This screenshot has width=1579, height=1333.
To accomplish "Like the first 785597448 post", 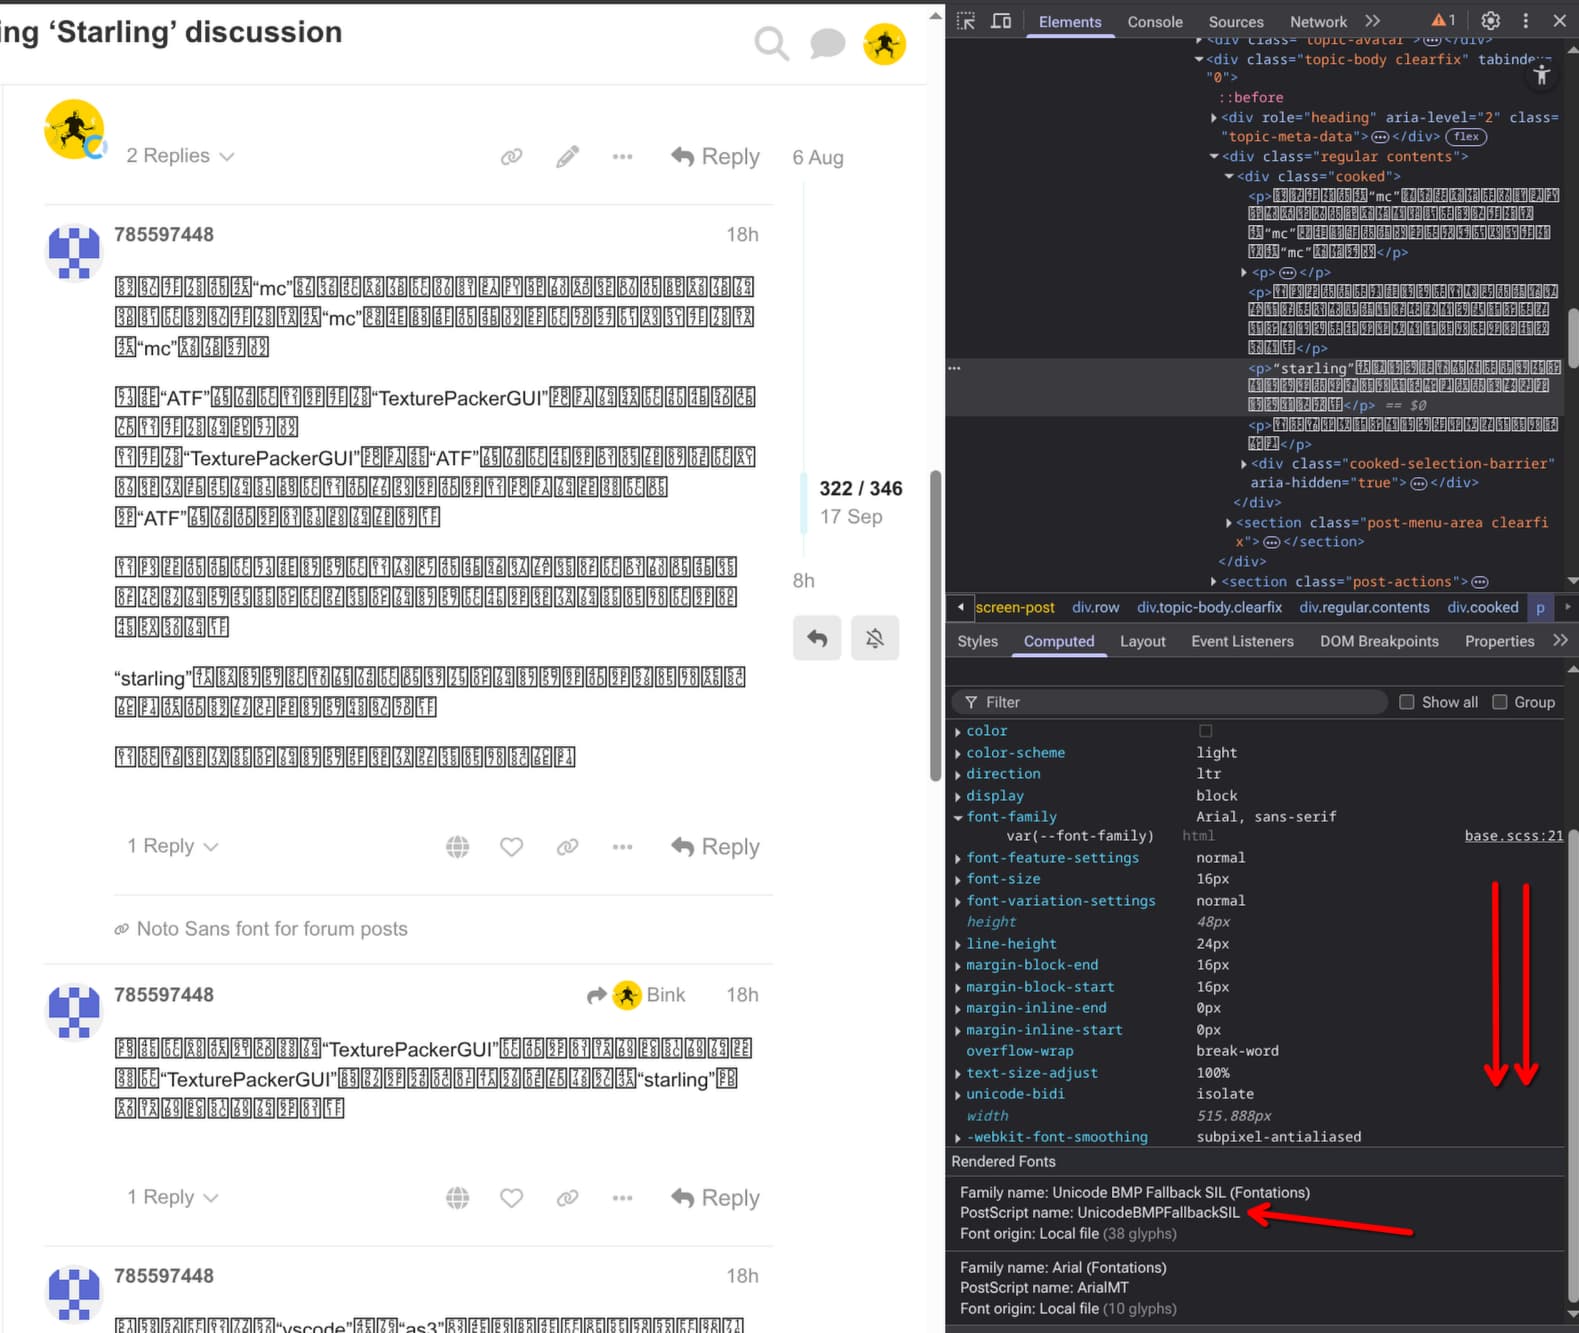I will 512,847.
